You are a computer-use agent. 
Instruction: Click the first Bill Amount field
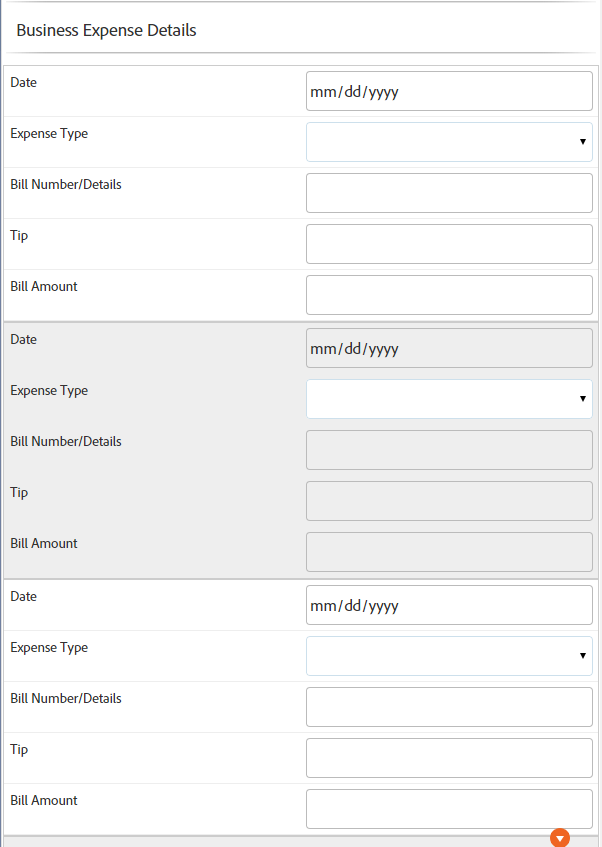(448, 294)
